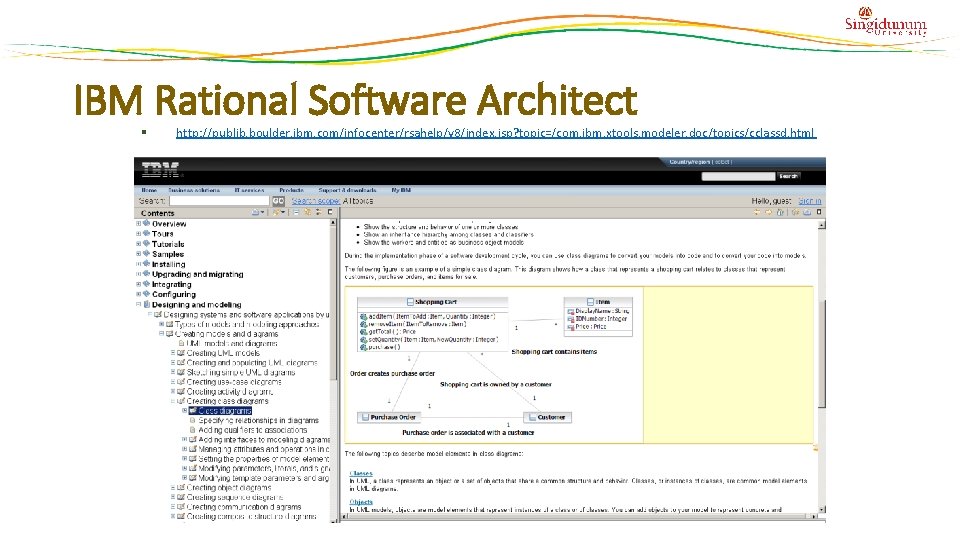960x540 pixels.
Task: Open the Search scope link
Action: coord(315,201)
